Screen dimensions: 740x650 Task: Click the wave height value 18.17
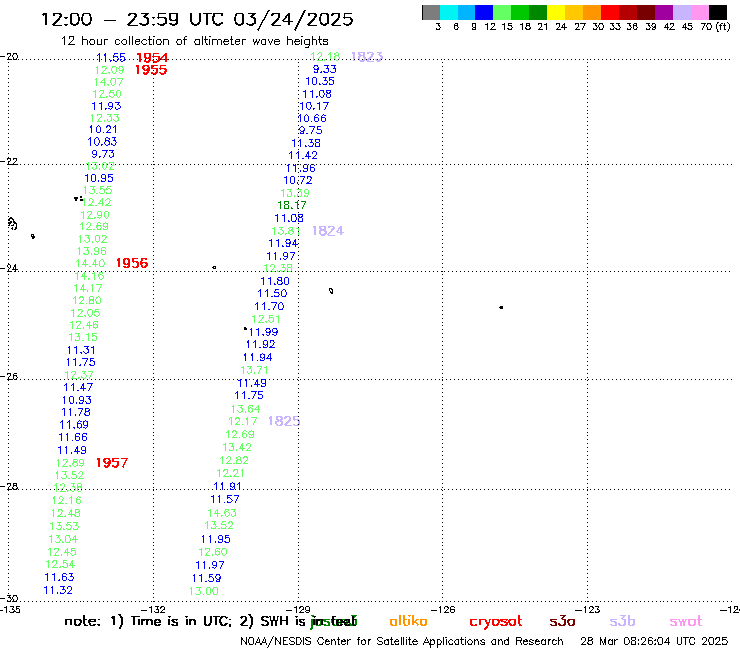292,205
